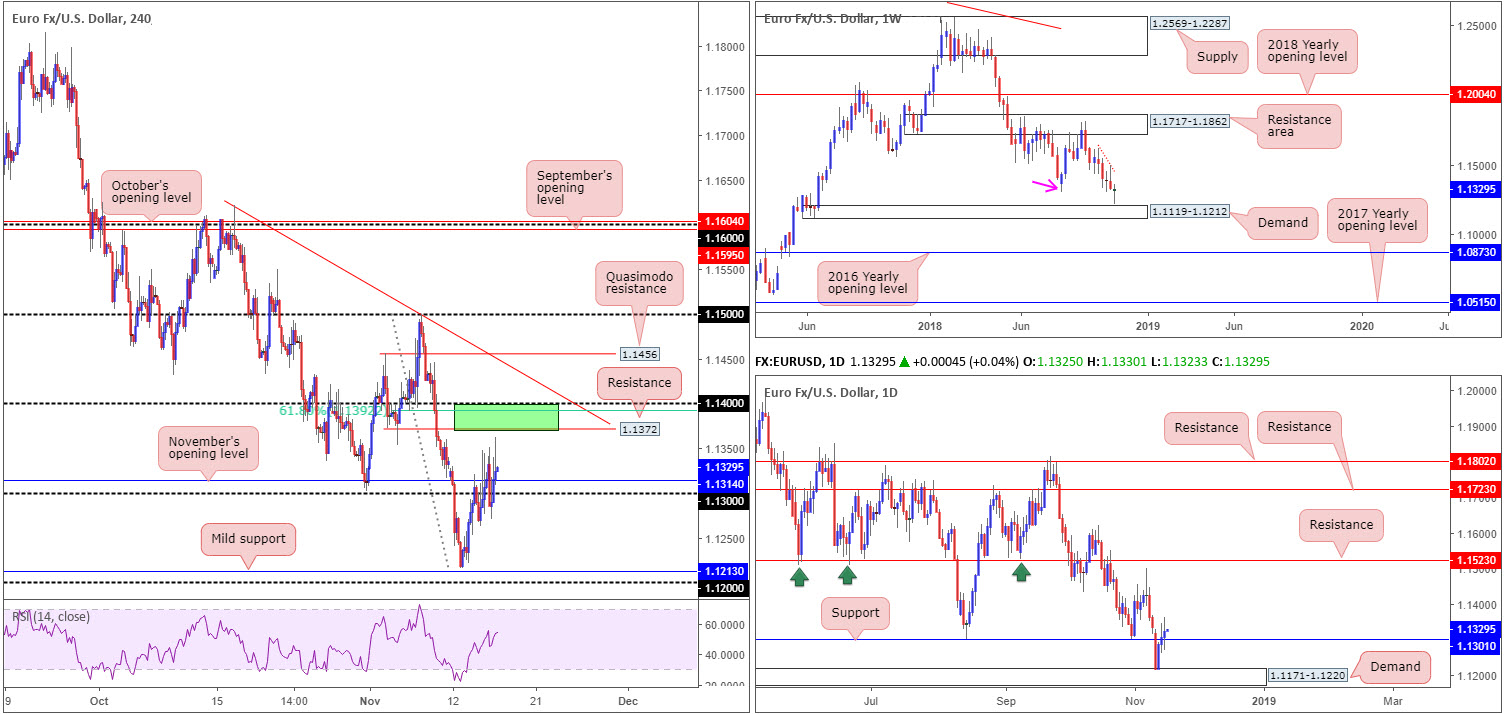Select the 1.1119-1.1212 demand range tag
This screenshot has width=1507, height=714.
[x=1190, y=212]
